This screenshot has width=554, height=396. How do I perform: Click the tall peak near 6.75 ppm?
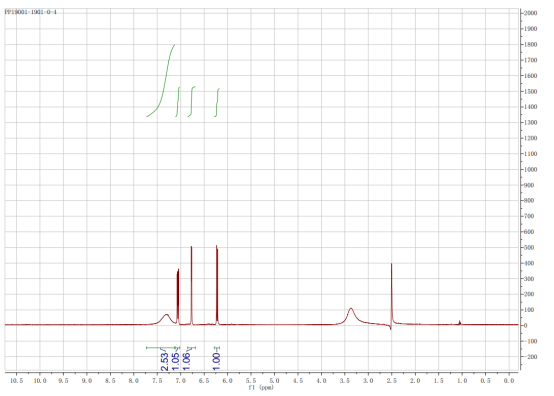191,285
